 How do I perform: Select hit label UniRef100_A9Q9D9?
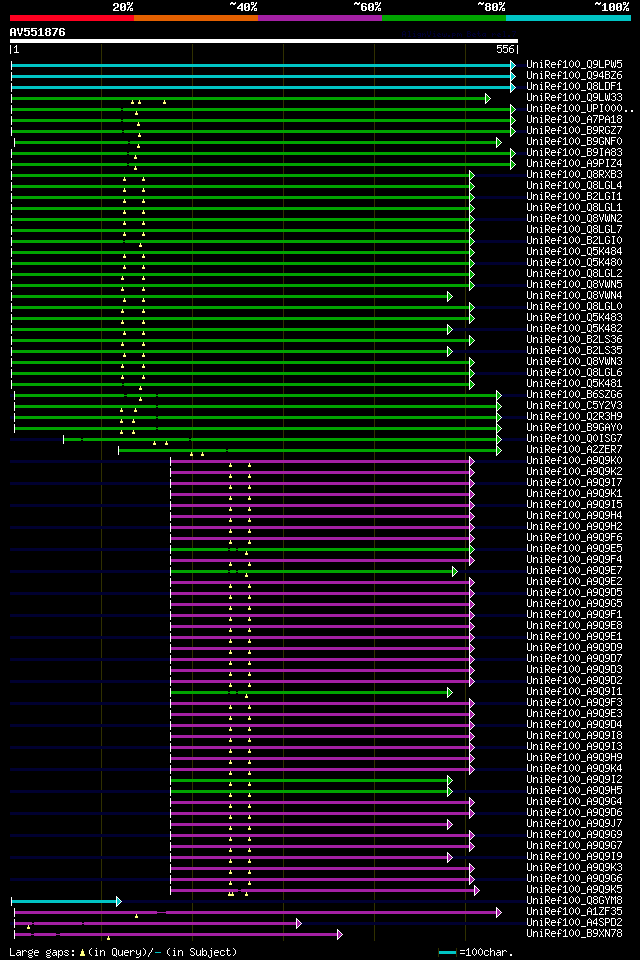574,648
